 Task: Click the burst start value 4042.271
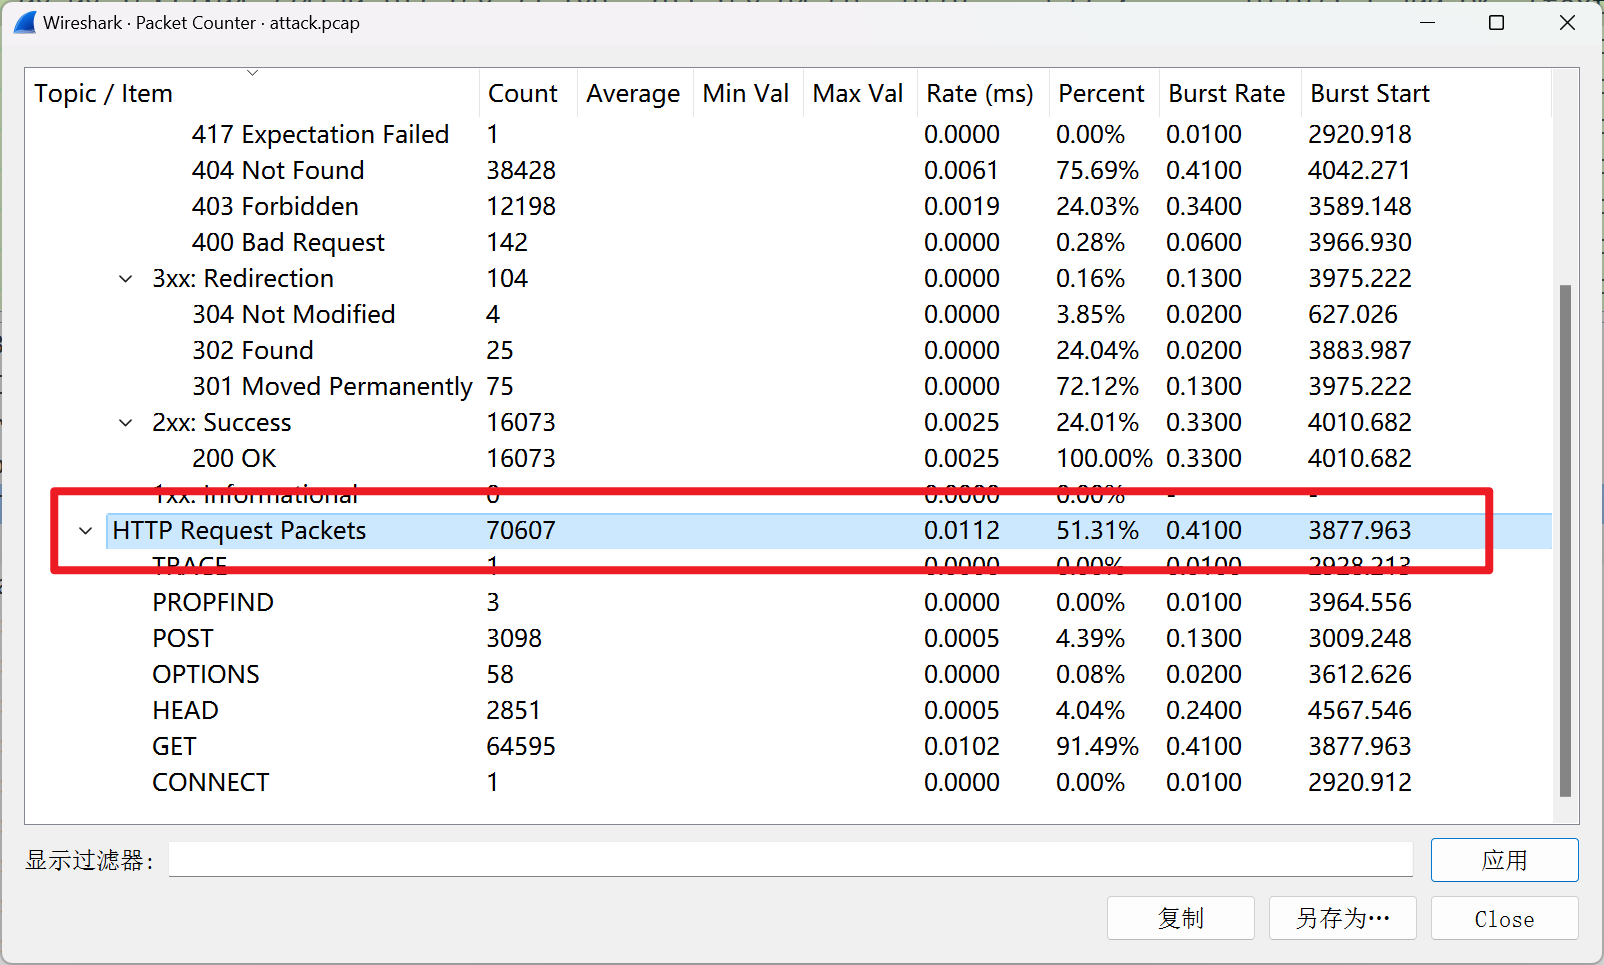coord(1360,171)
